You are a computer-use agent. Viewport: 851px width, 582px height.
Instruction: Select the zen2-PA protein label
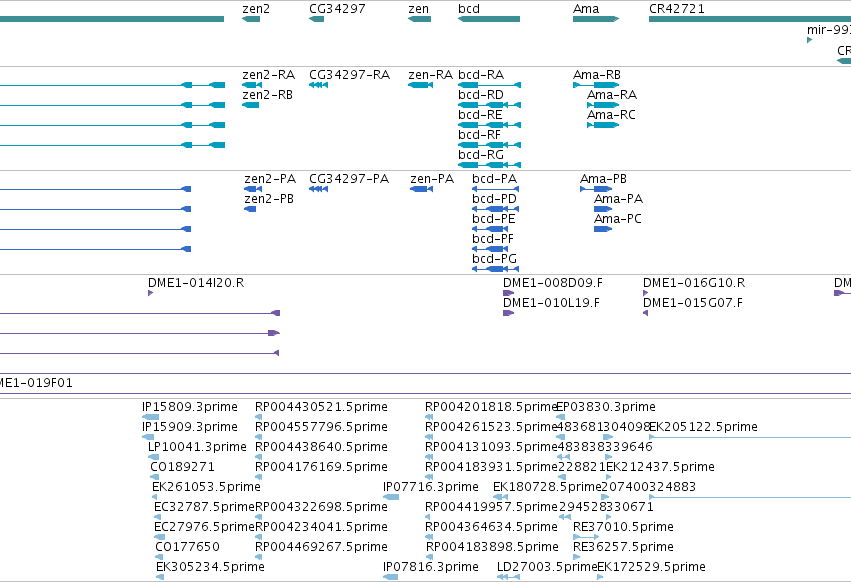tap(270, 179)
